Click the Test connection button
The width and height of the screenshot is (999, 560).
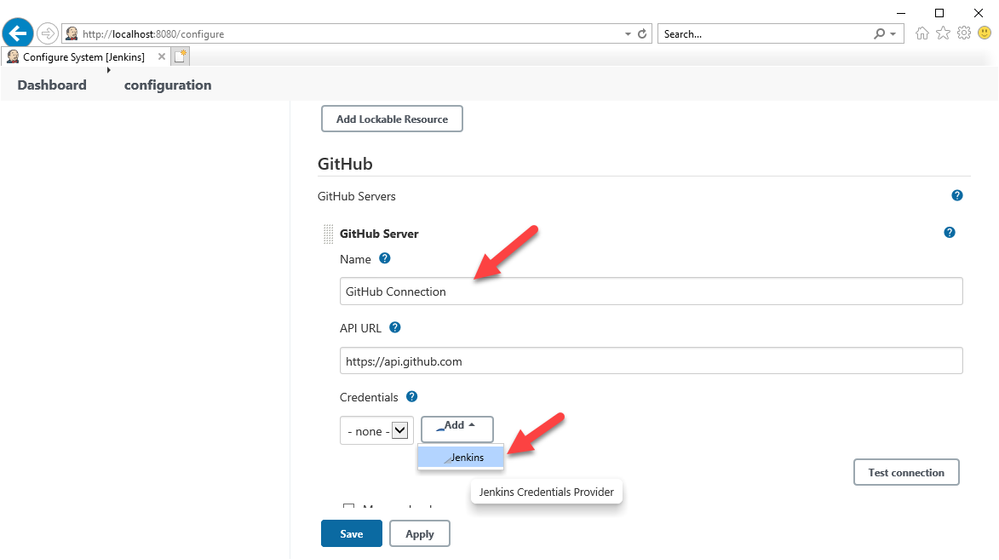906,473
